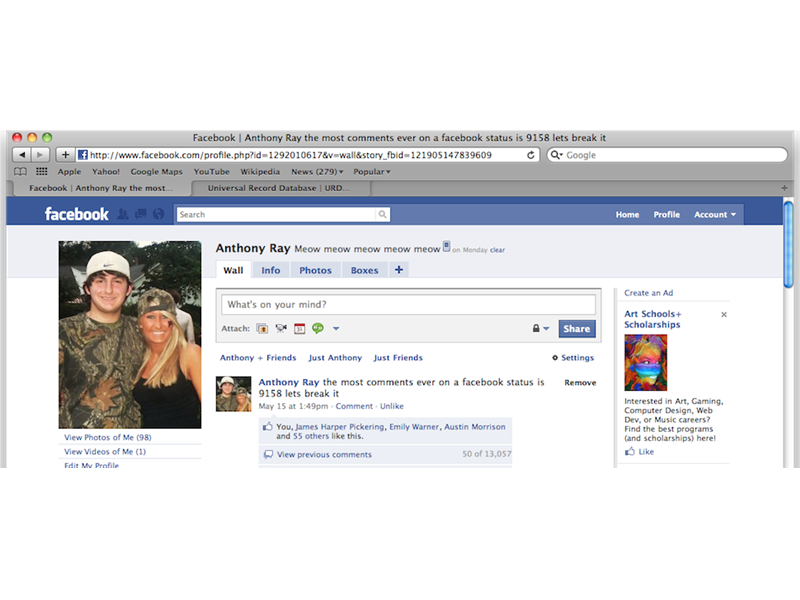
Task: Open notifications in the top bar
Action: pos(158,214)
